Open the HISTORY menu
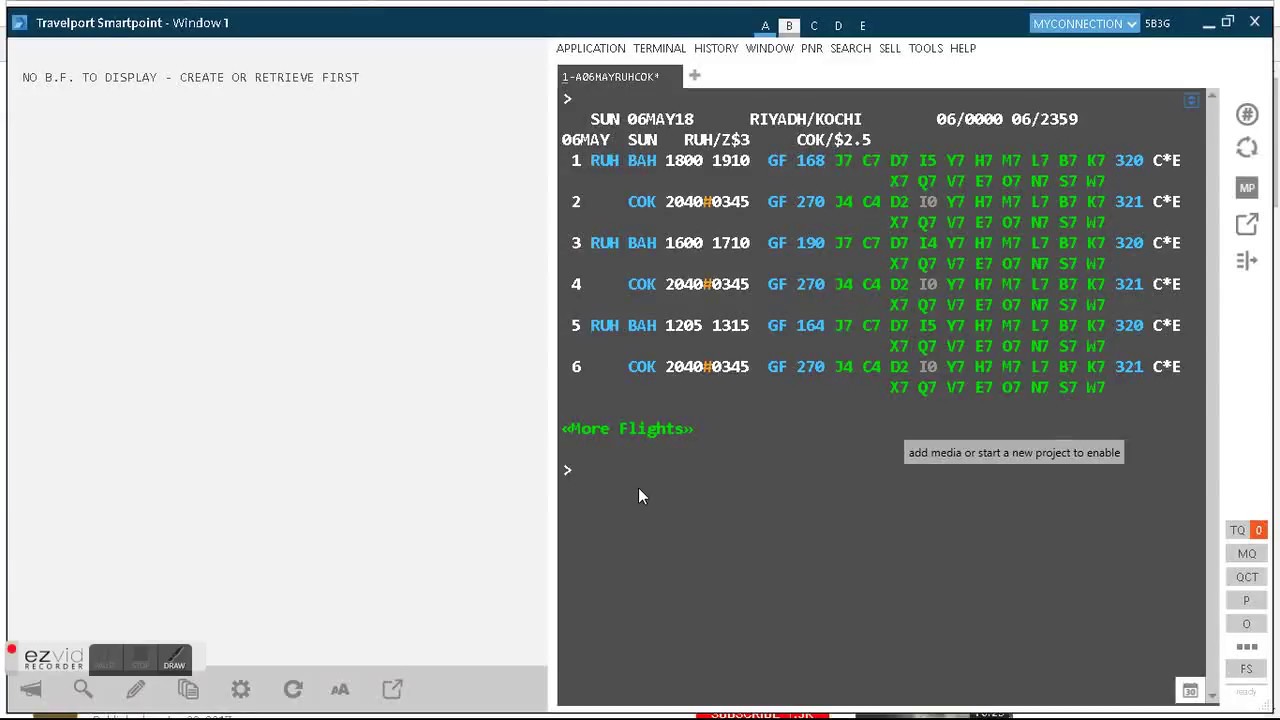This screenshot has height=720, width=1280. click(716, 48)
